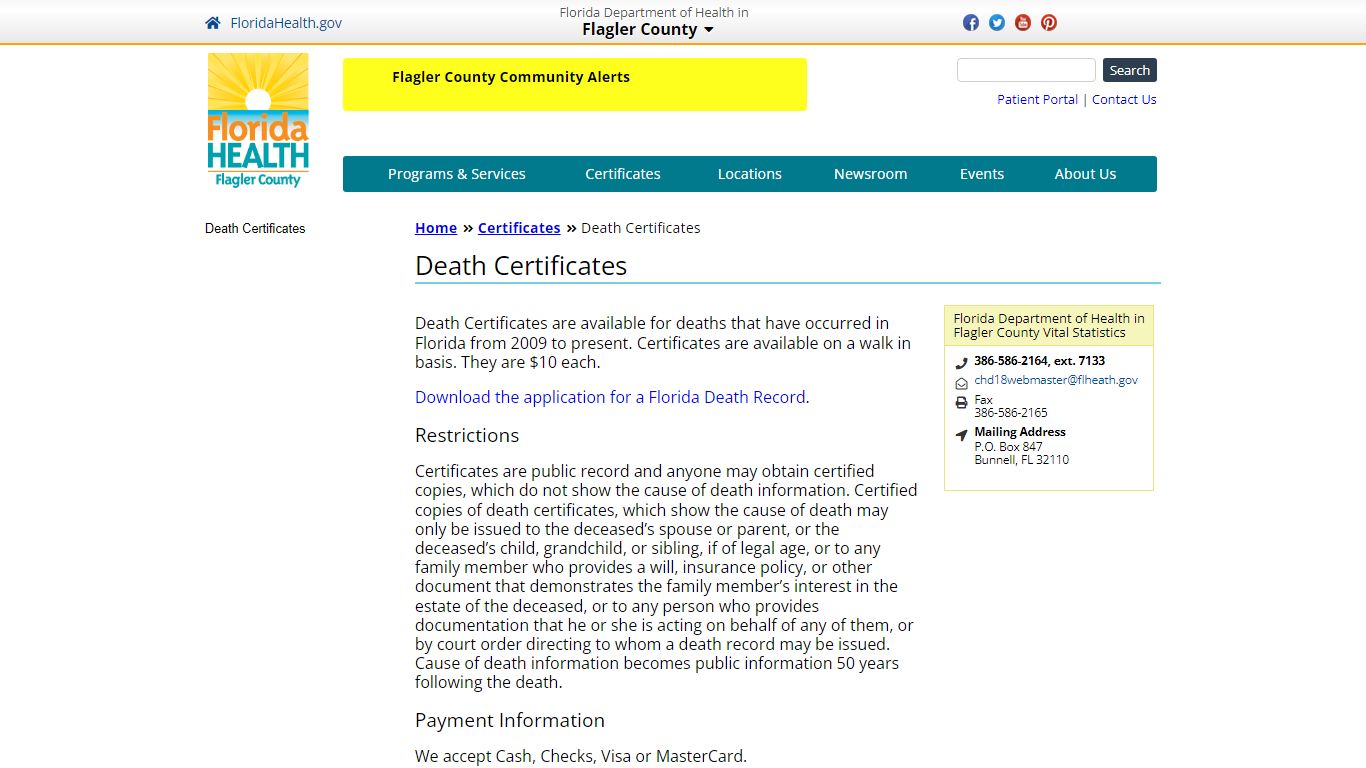1366x768 pixels.
Task: Click the mailing address arrow icon
Action: [x=961, y=435]
